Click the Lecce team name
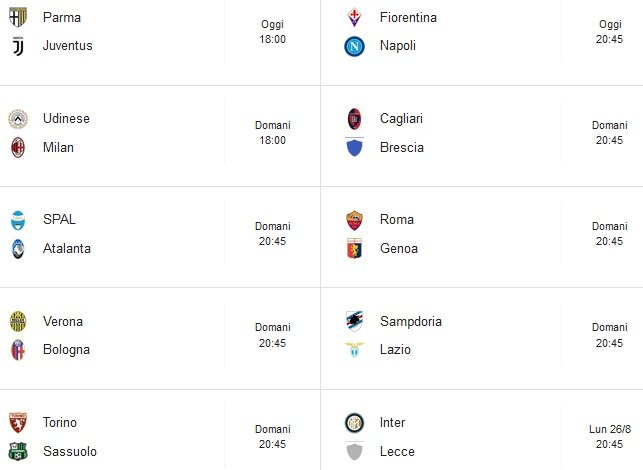 397,451
